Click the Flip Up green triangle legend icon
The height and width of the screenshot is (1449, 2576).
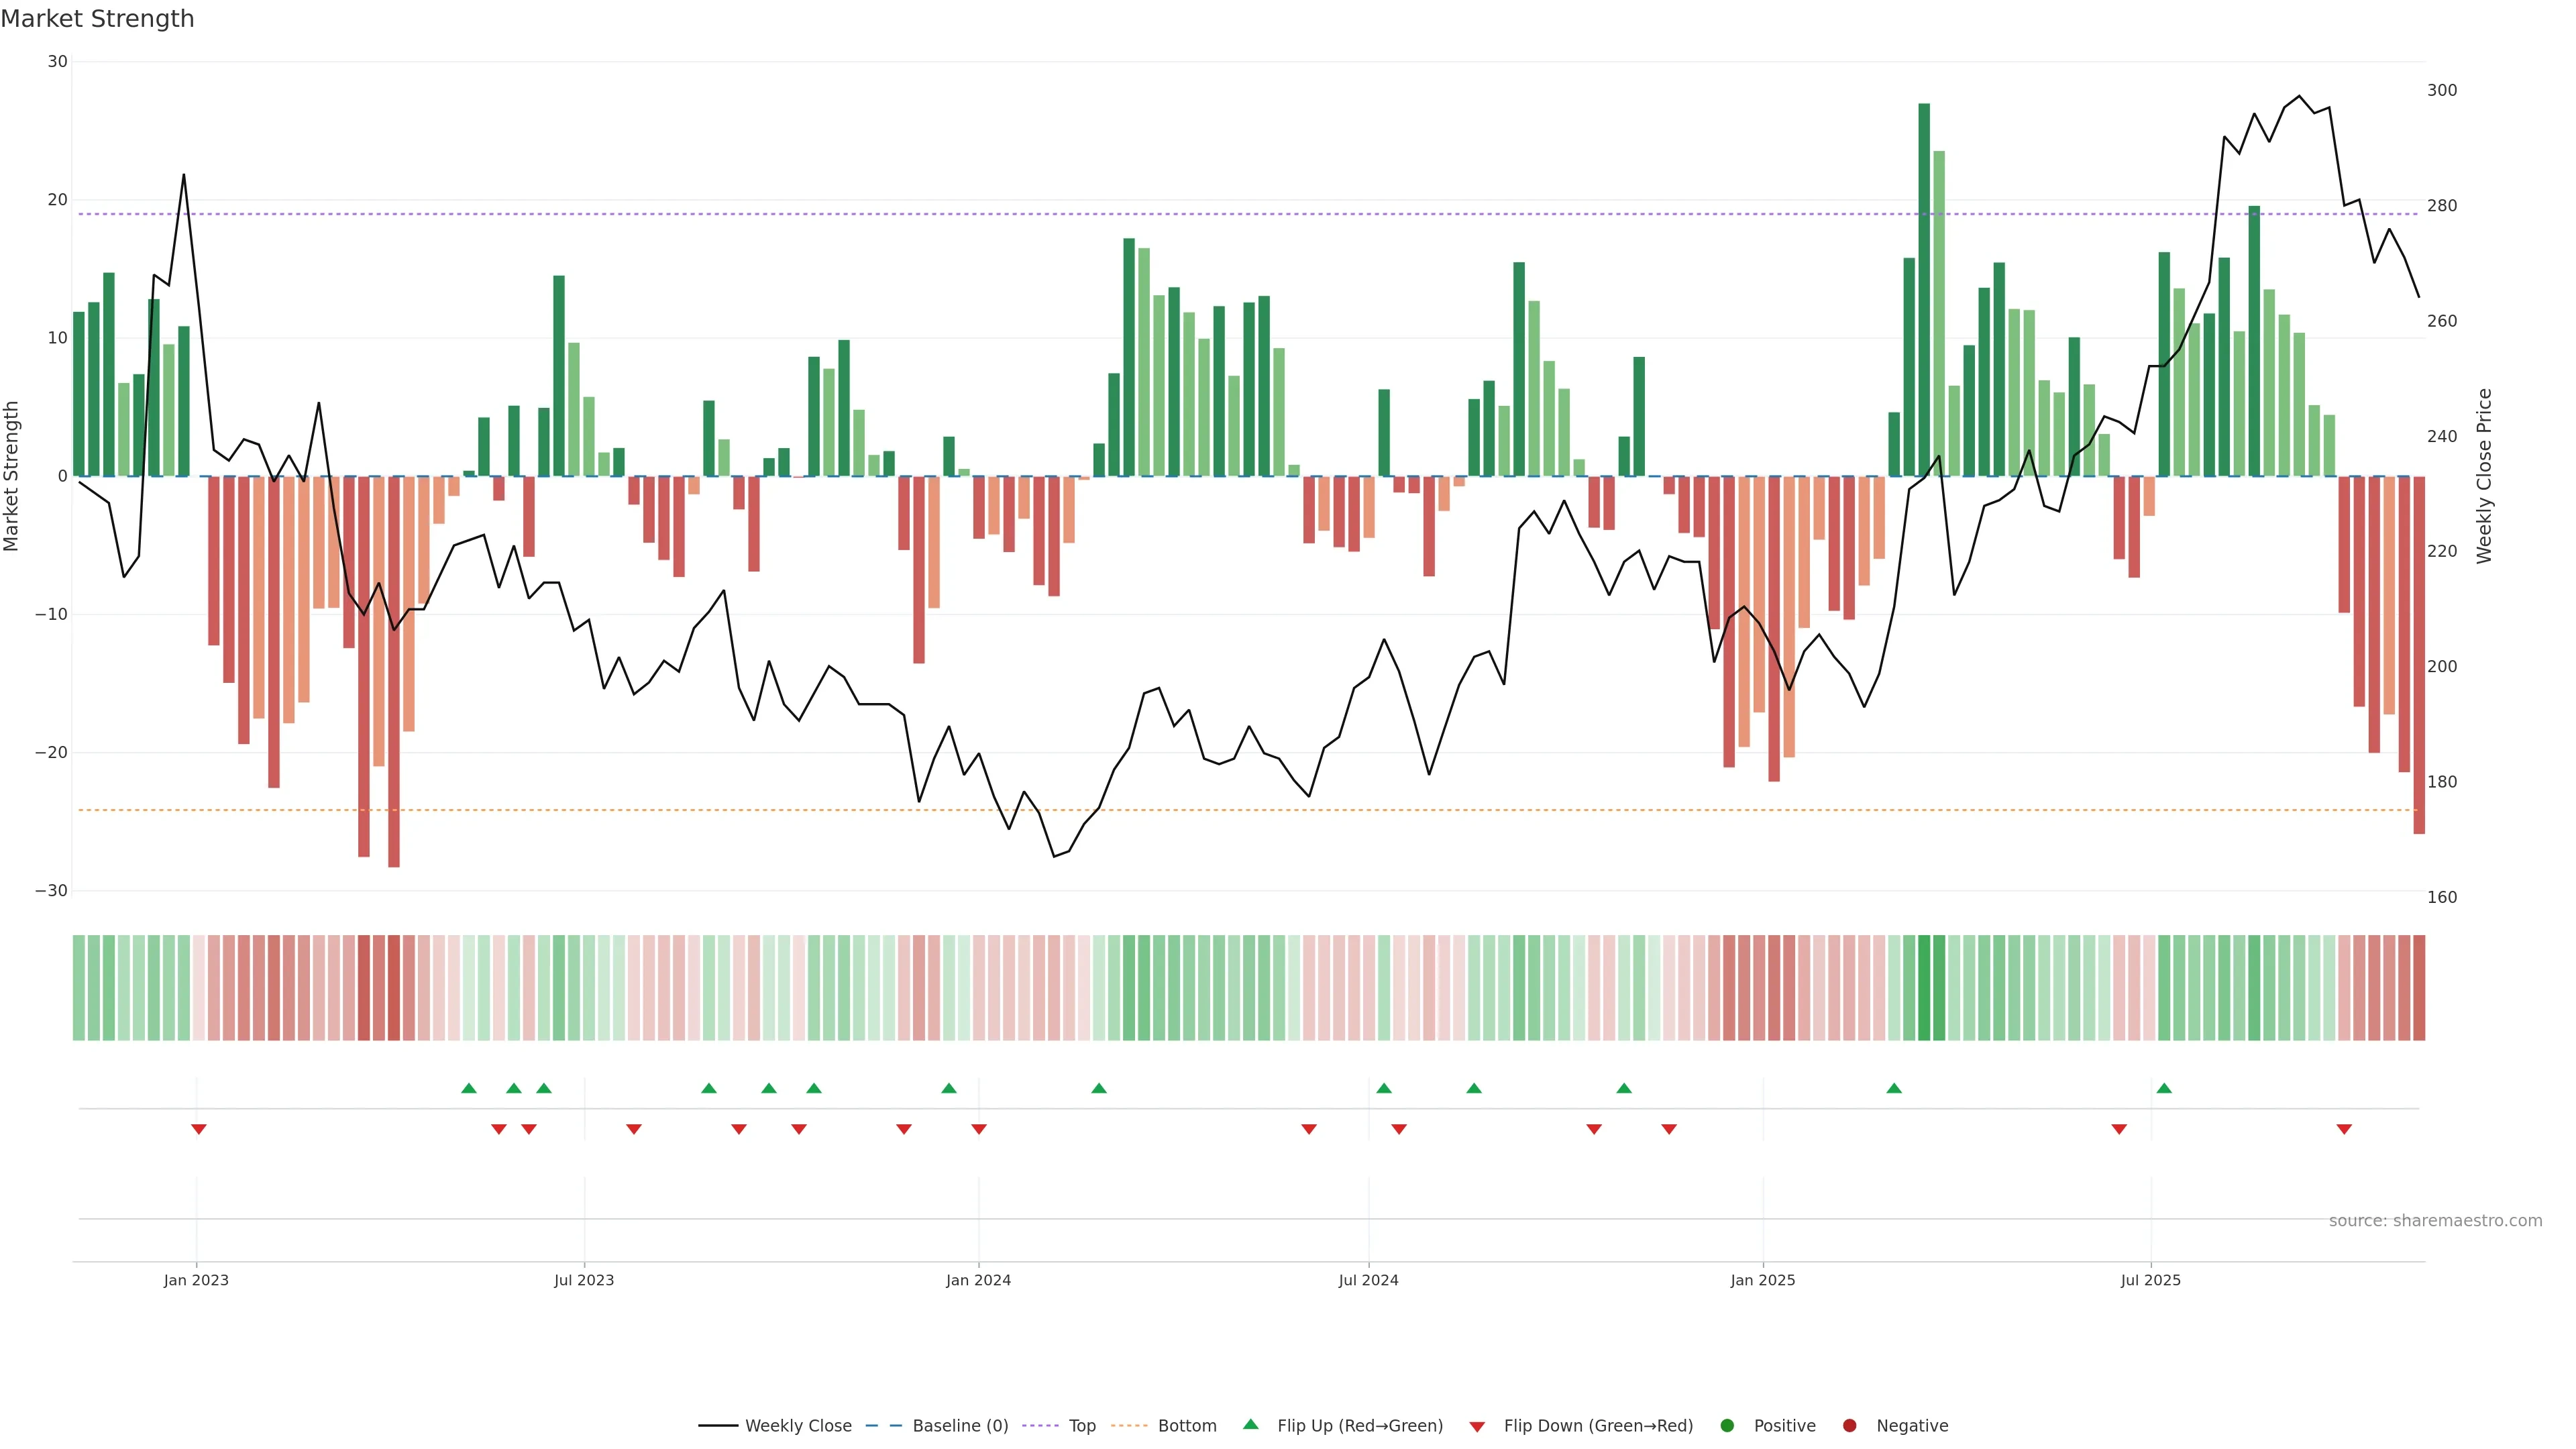coord(1250,1424)
